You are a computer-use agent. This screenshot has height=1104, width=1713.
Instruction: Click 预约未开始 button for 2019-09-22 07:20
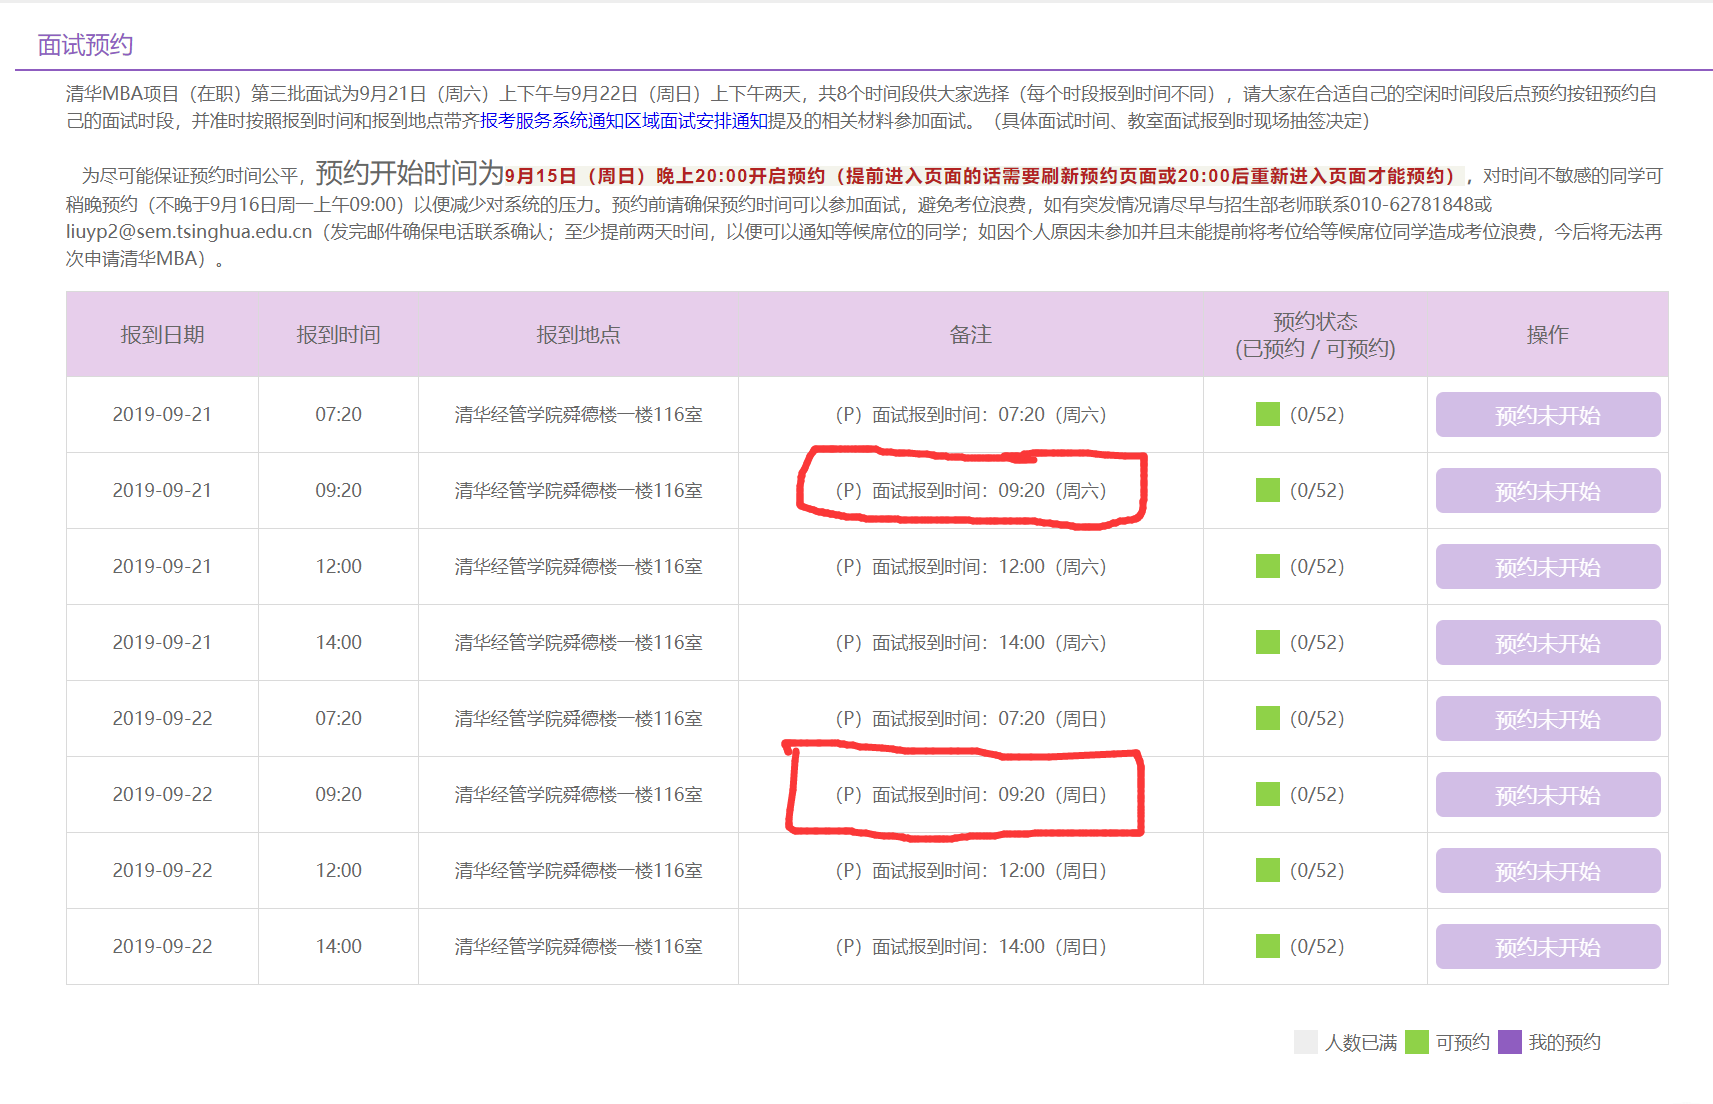(x=1548, y=719)
